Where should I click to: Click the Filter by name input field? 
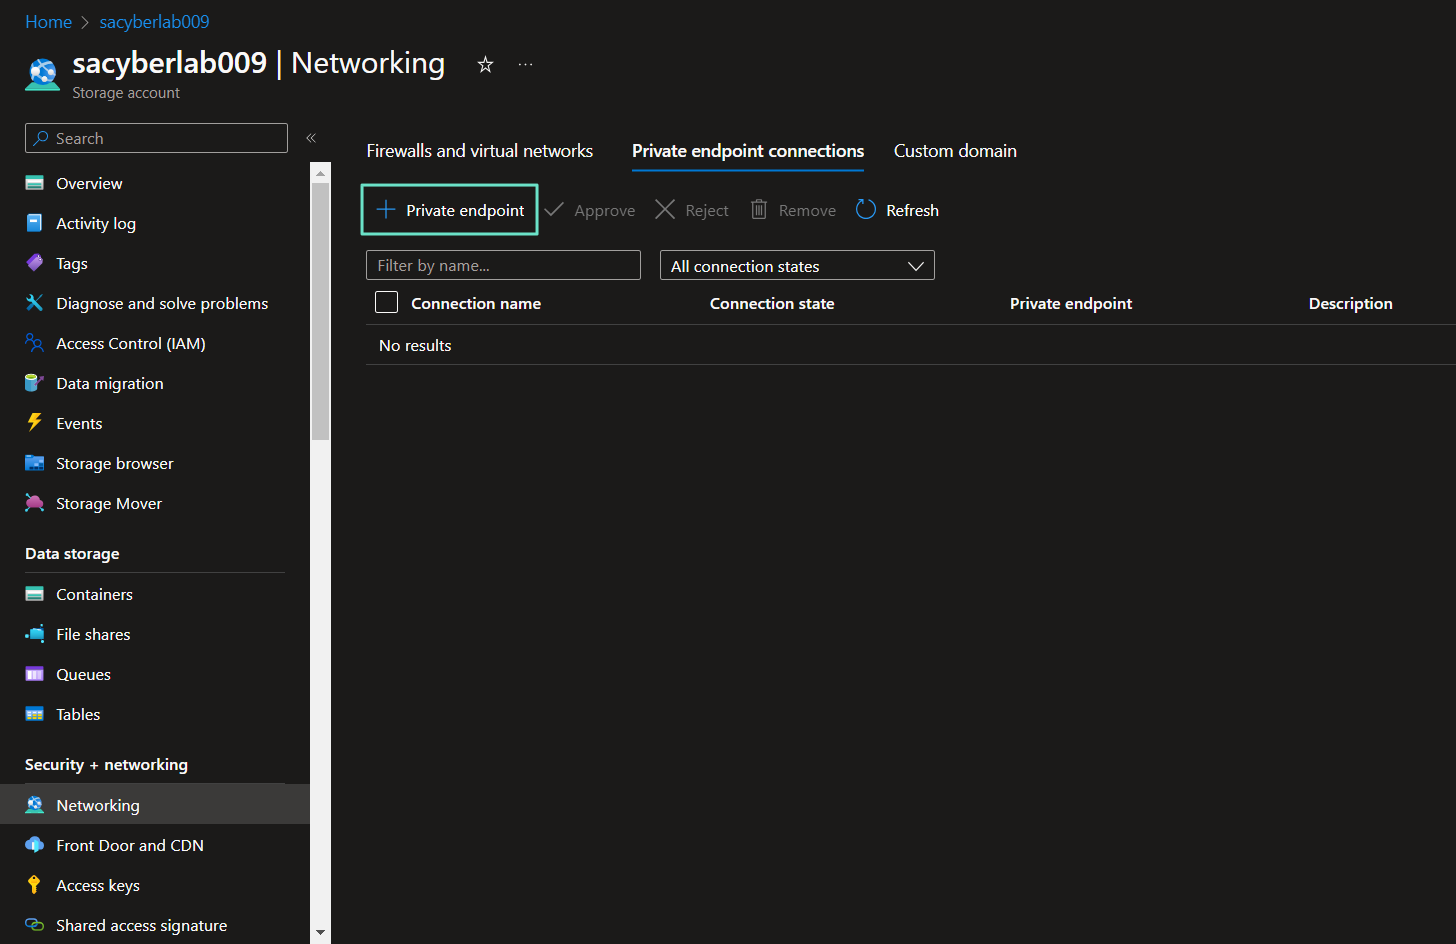[503, 265]
